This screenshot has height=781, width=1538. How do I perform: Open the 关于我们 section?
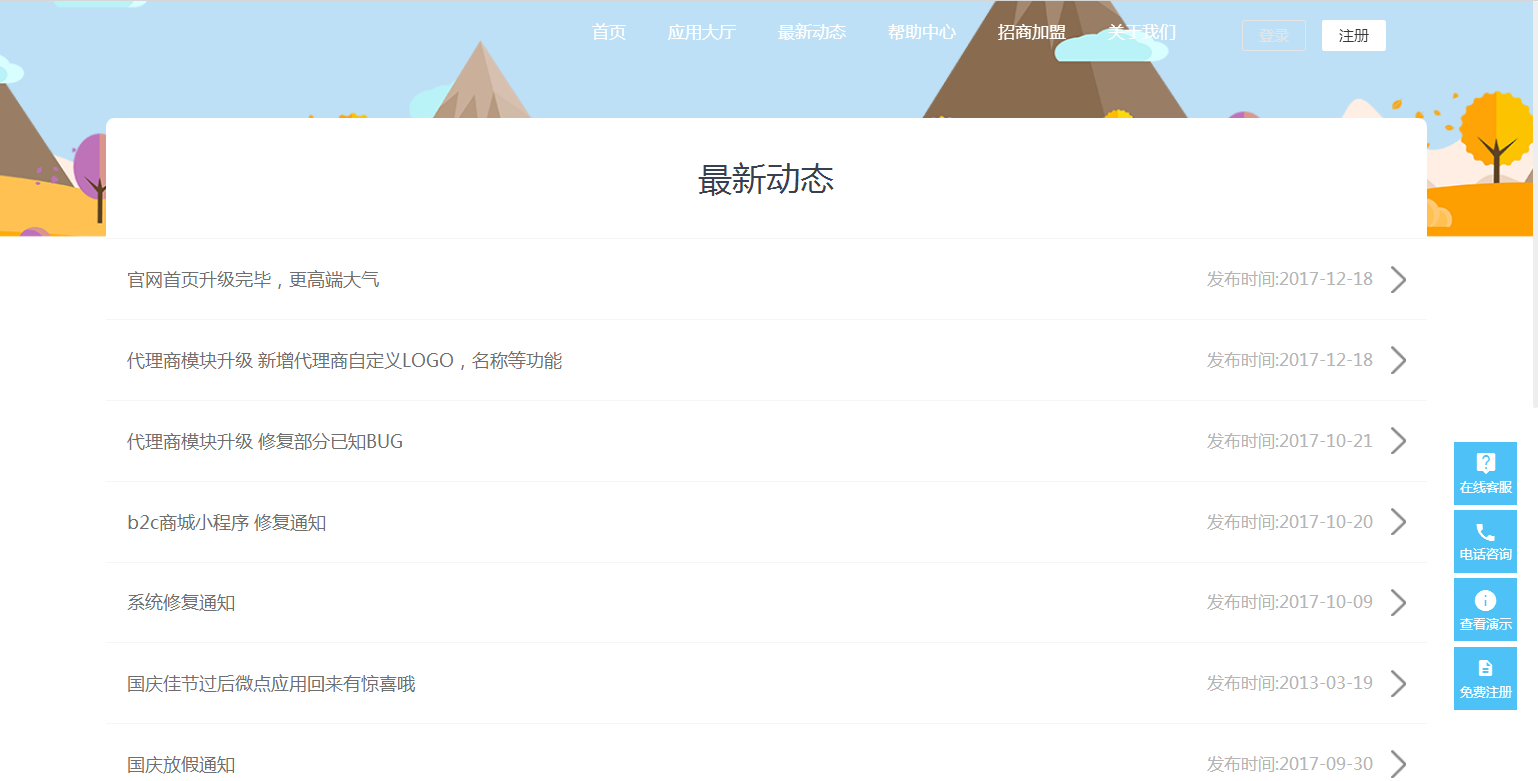click(x=1140, y=32)
